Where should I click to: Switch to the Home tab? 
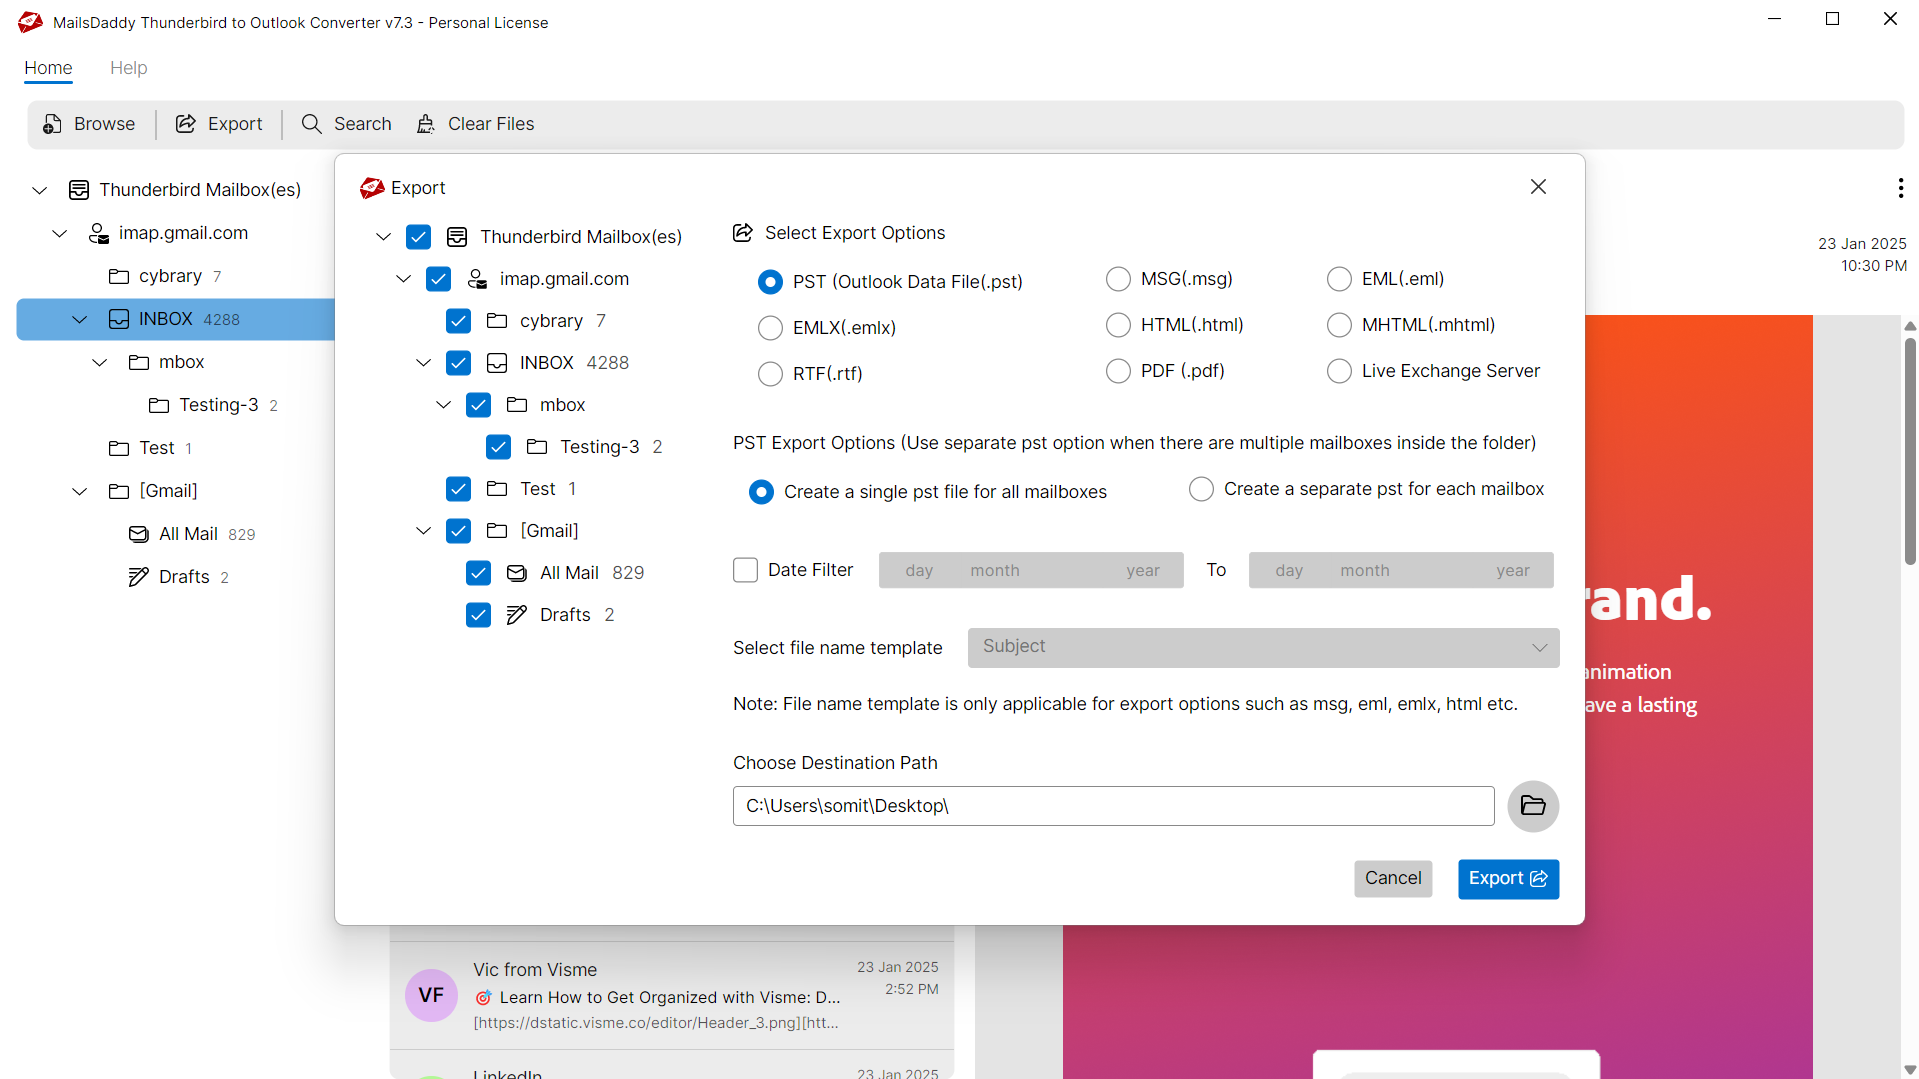(x=48, y=68)
